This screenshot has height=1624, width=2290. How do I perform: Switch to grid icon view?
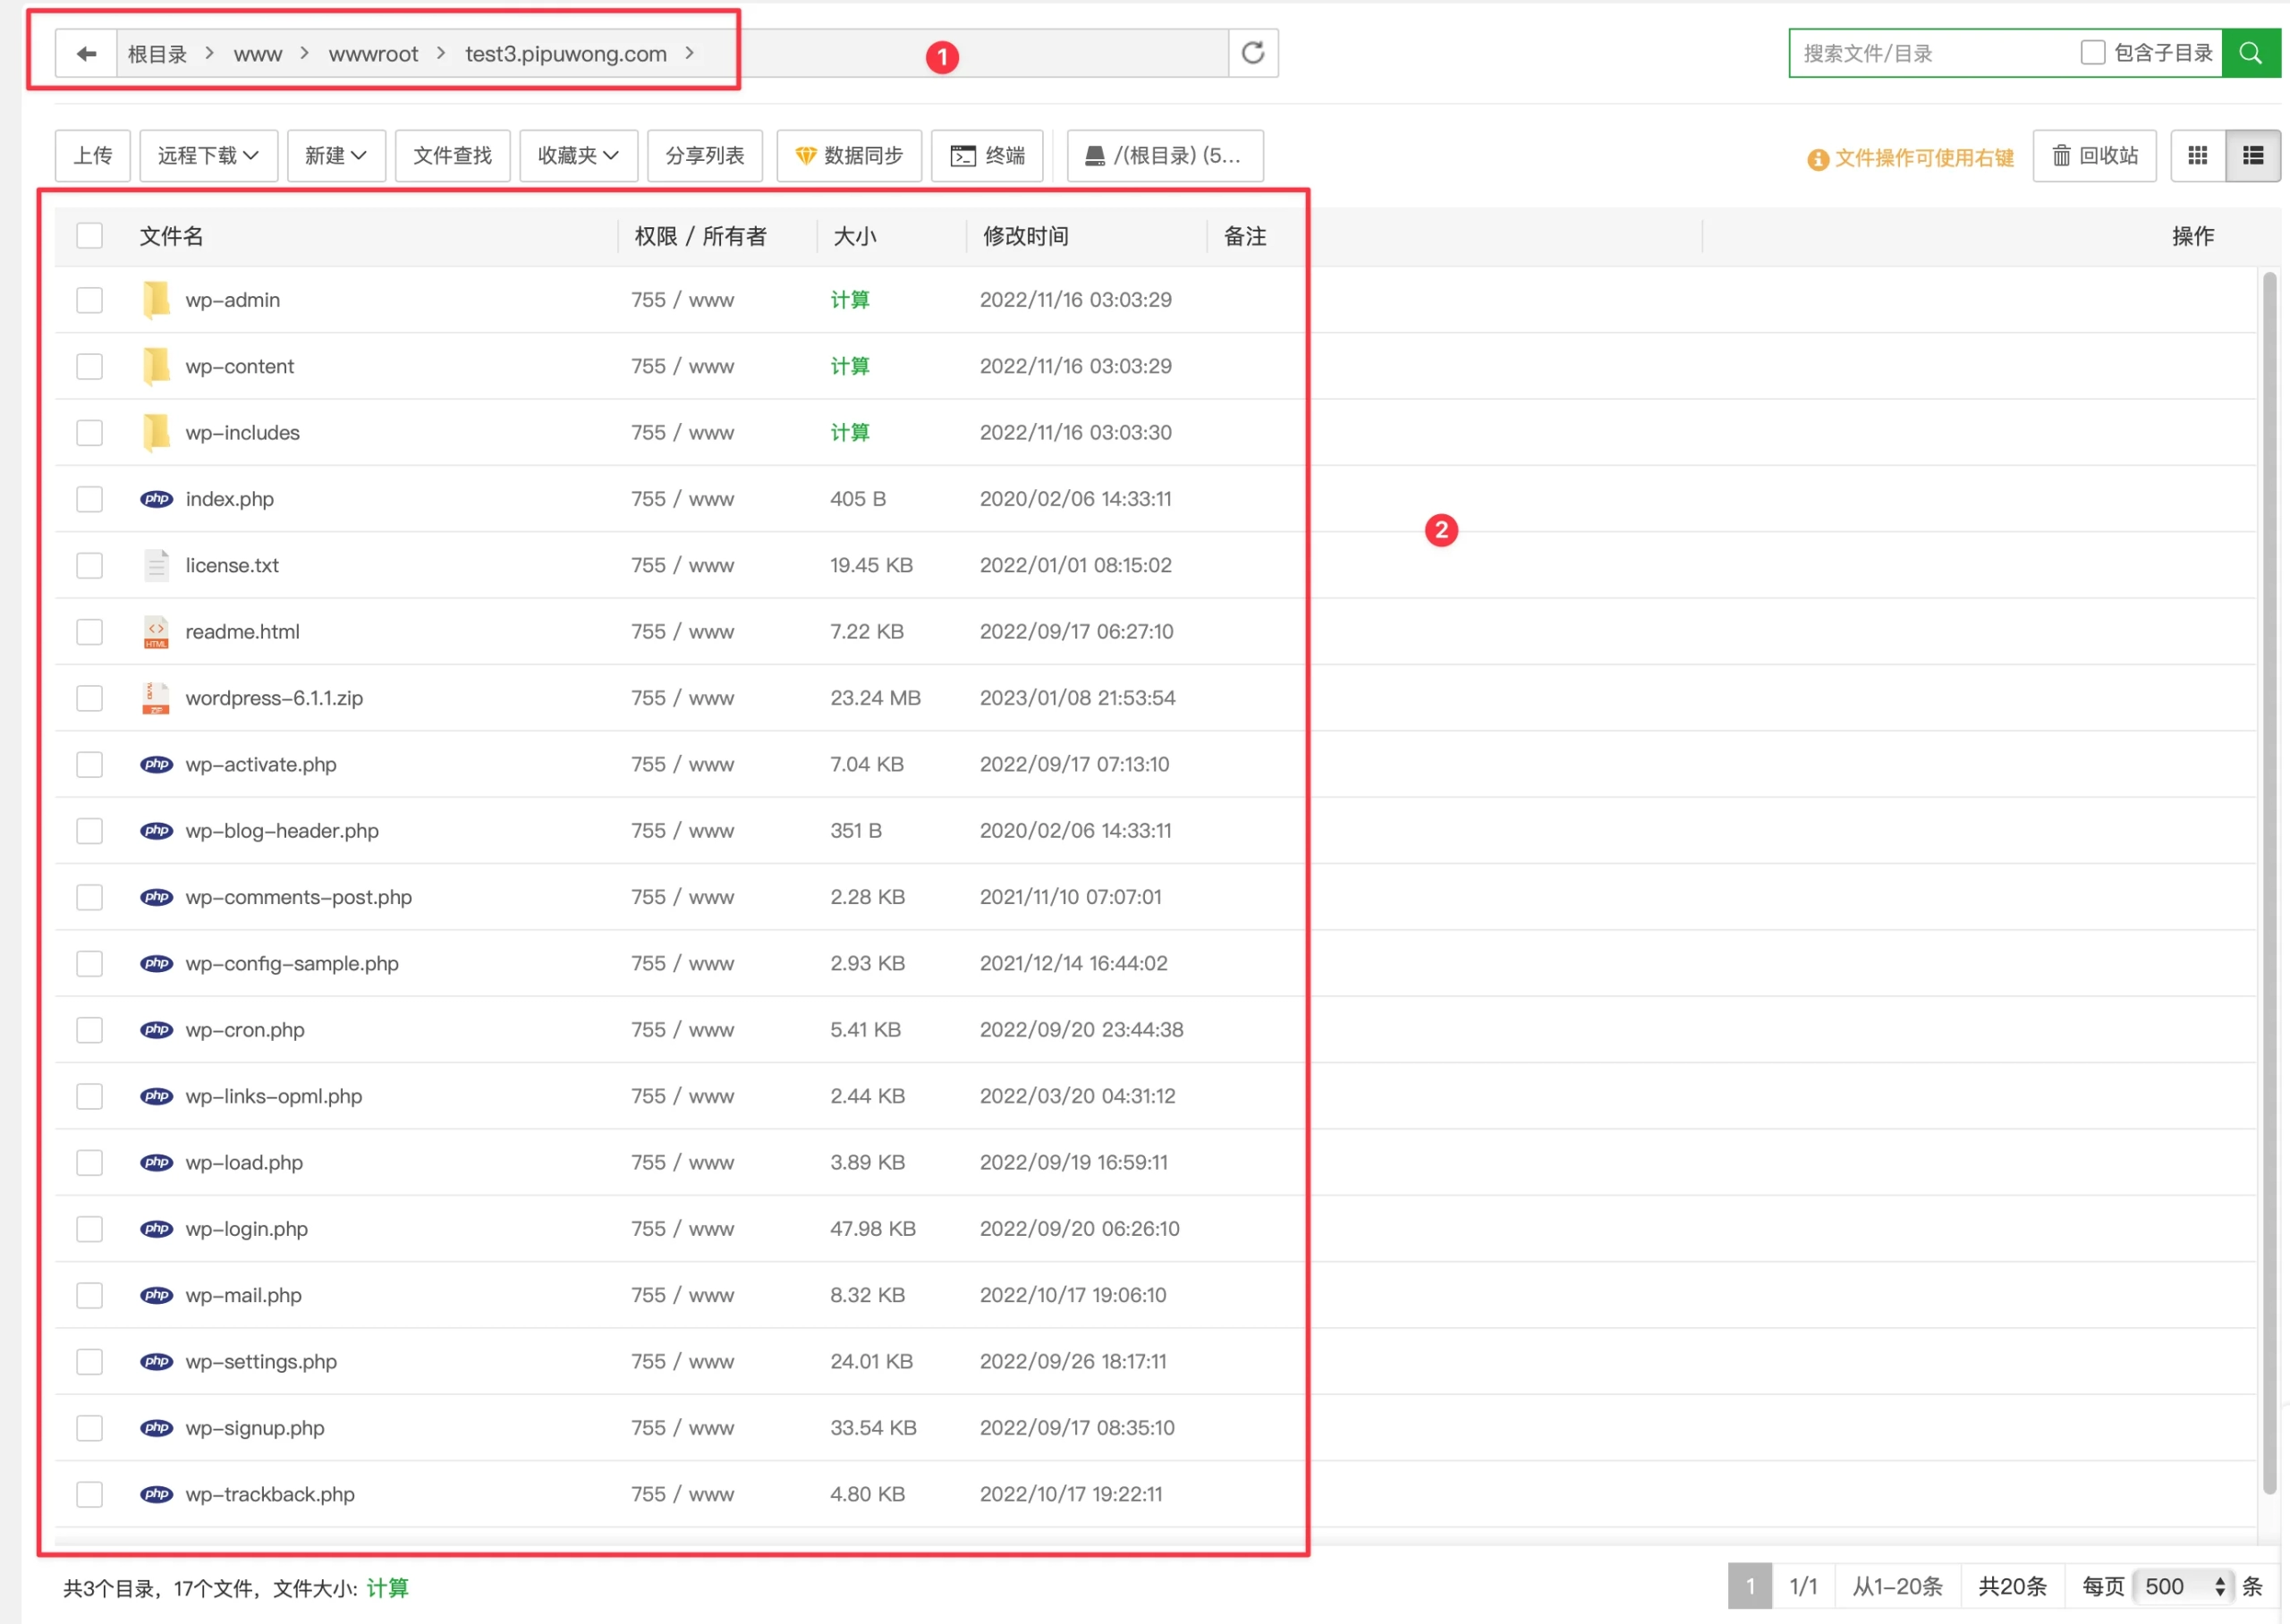coord(2198,155)
